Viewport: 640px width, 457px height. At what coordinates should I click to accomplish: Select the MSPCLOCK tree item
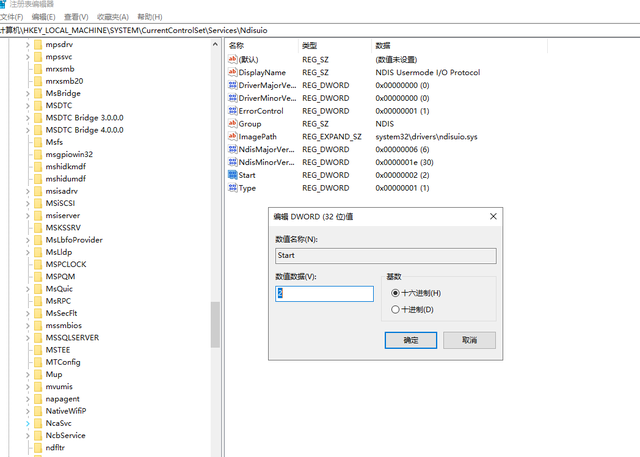click(66, 264)
